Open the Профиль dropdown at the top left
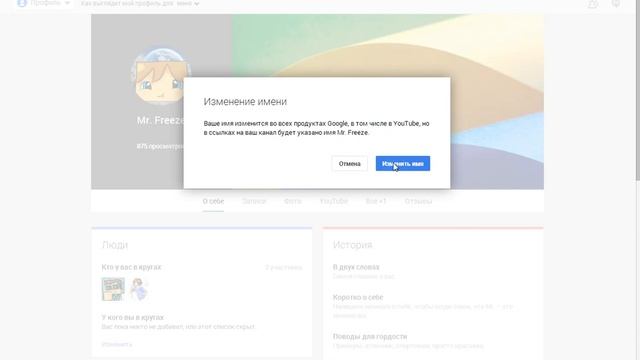The width and height of the screenshot is (640, 360). [45, 3]
